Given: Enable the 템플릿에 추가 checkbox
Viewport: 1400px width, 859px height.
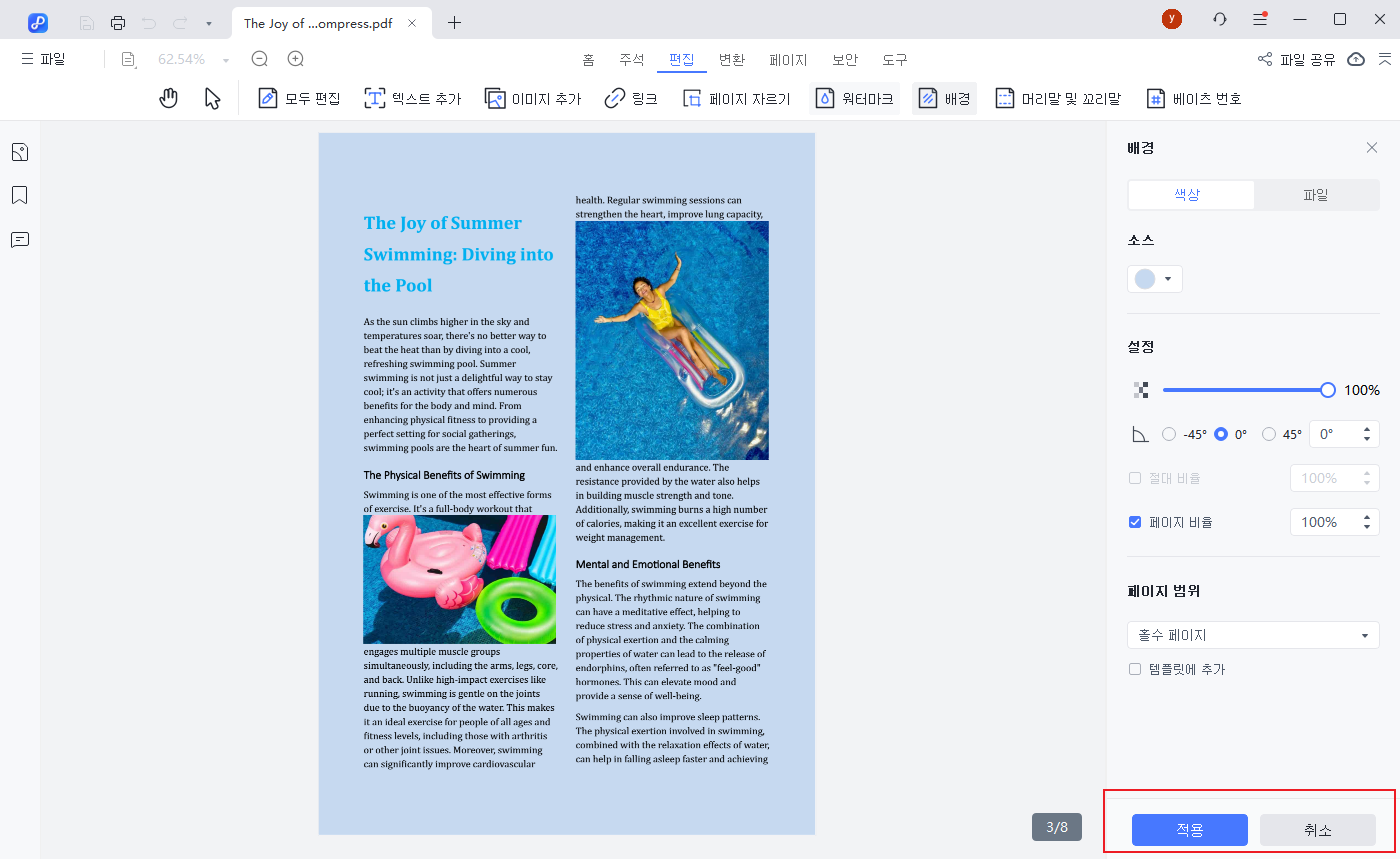Looking at the screenshot, I should [1135, 669].
